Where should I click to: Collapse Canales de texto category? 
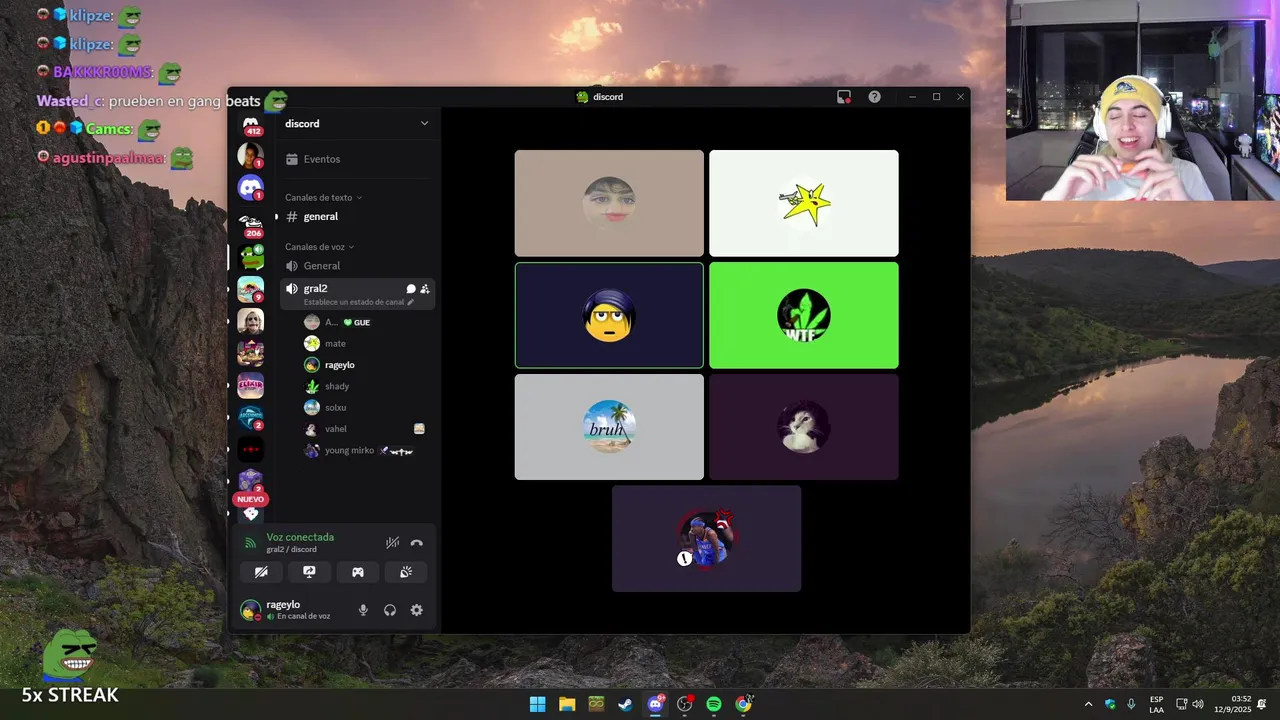(324, 198)
